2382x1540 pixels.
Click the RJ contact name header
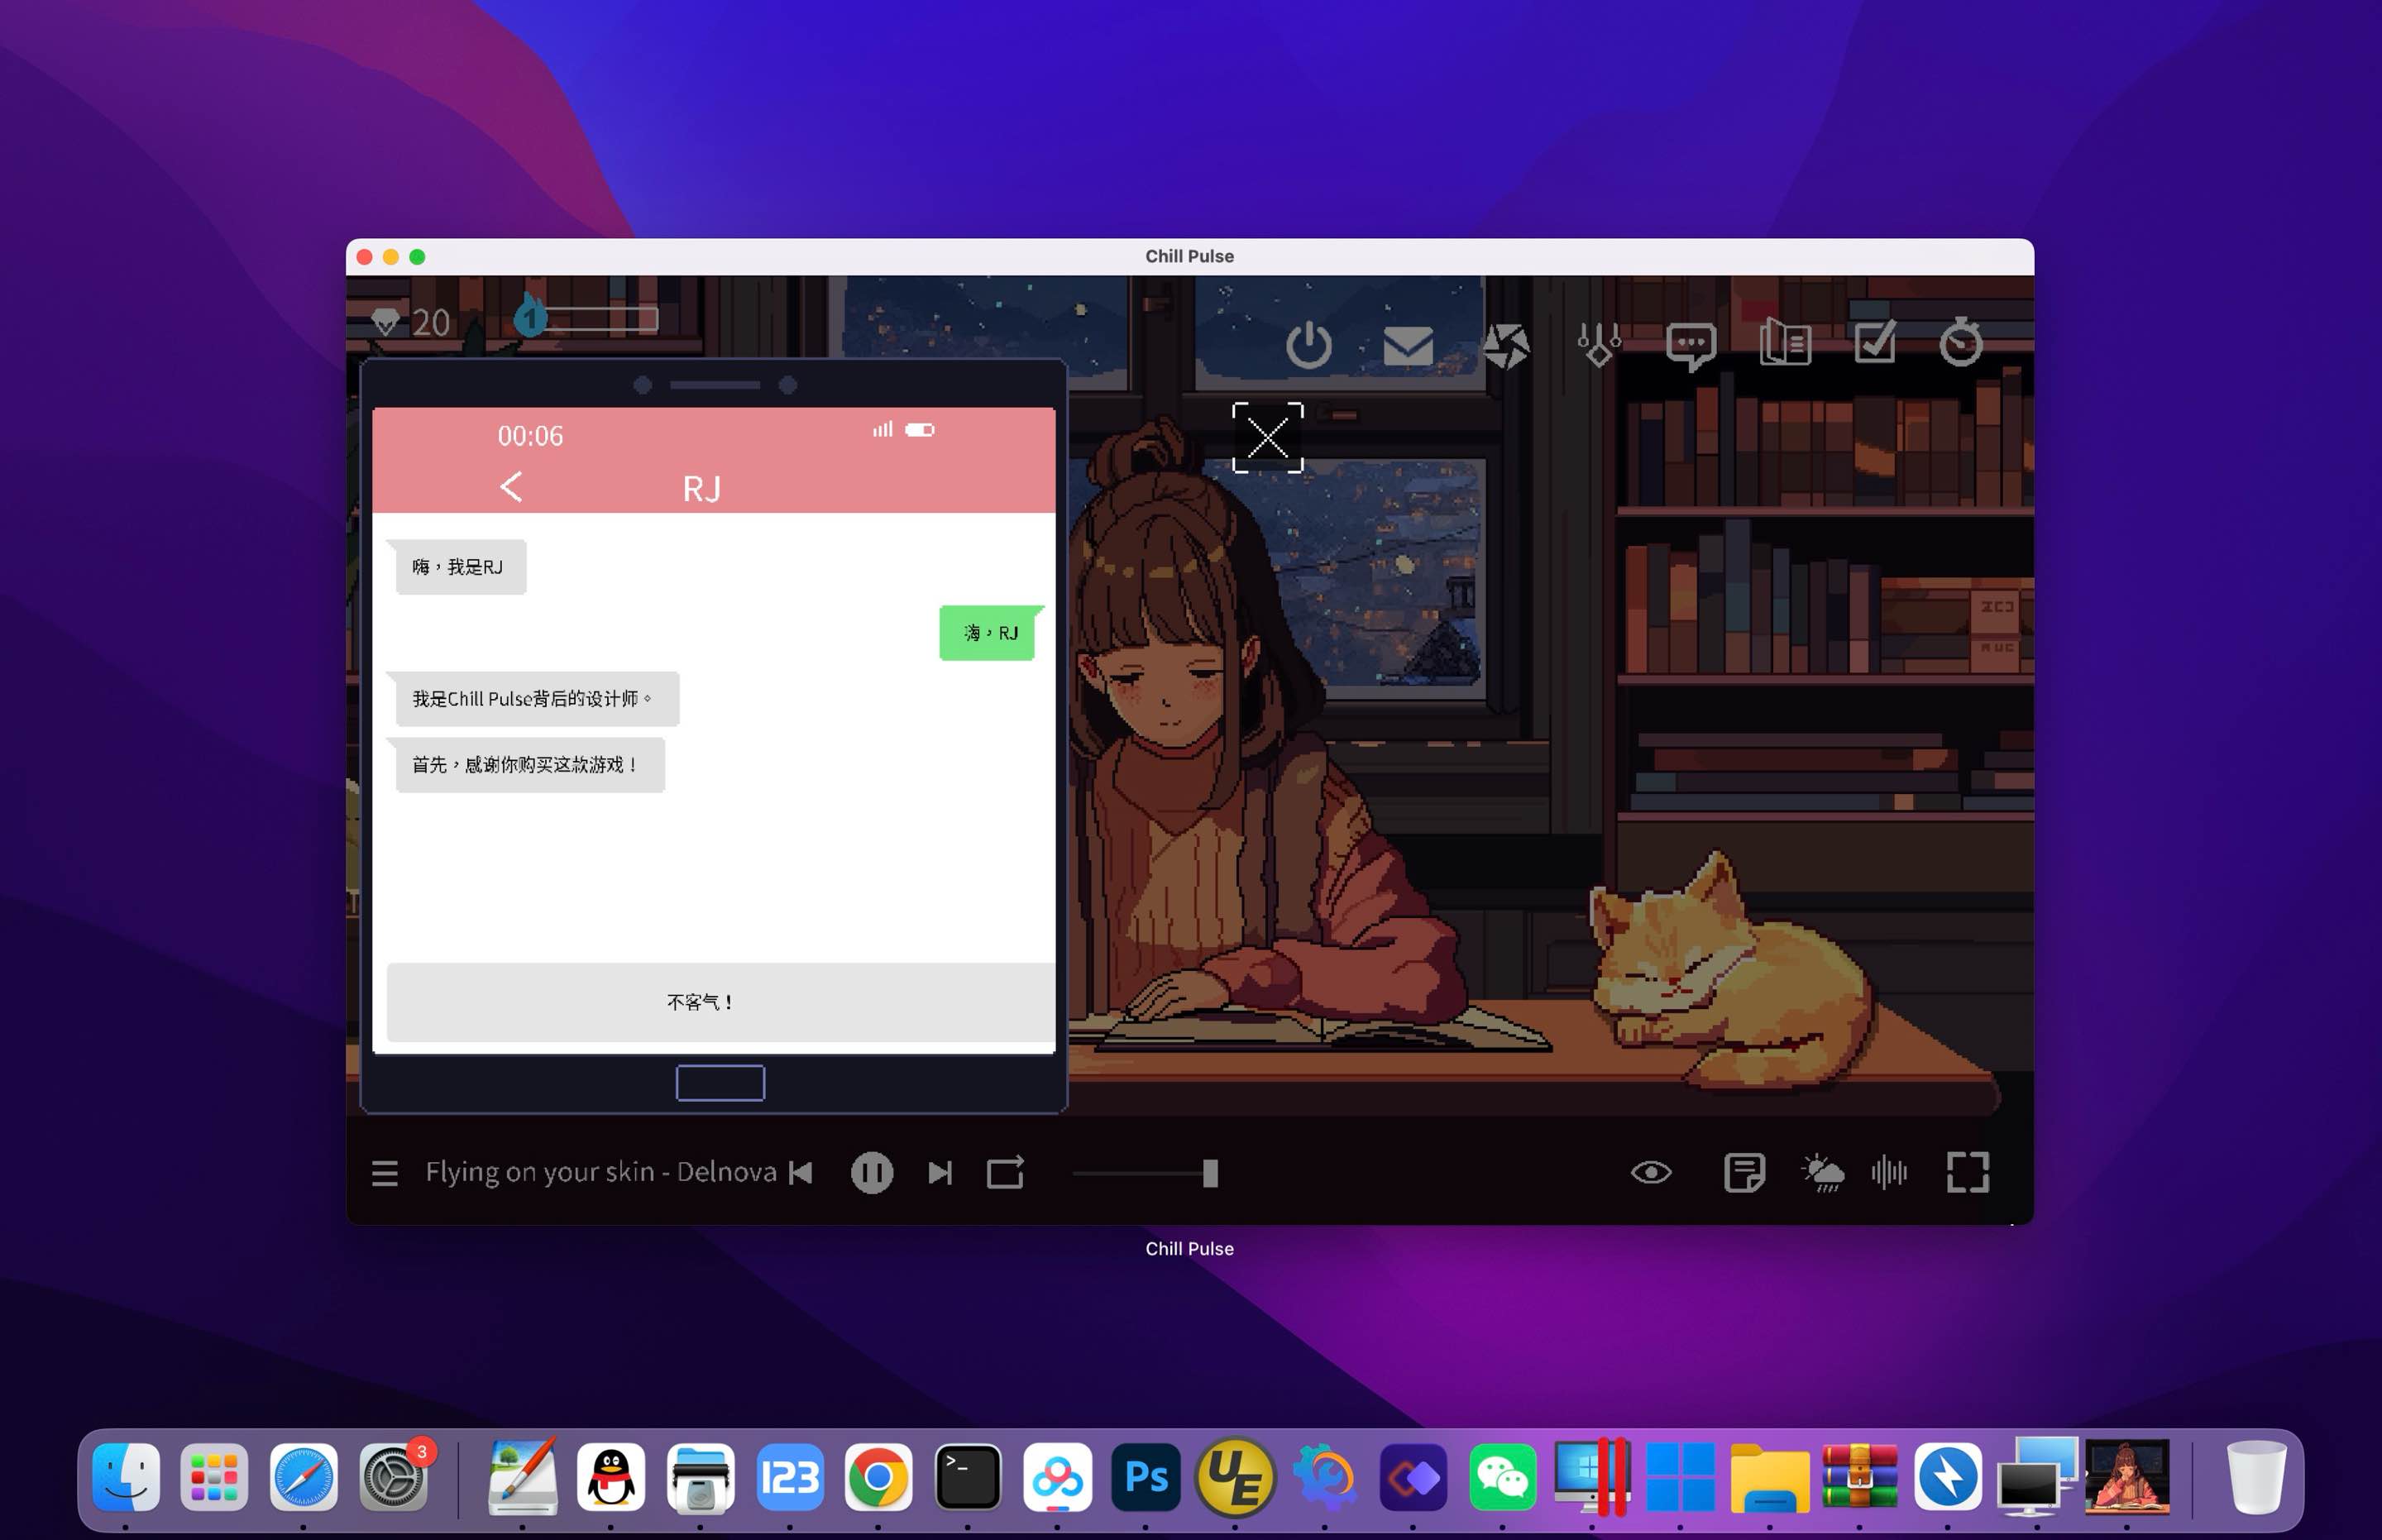701,489
